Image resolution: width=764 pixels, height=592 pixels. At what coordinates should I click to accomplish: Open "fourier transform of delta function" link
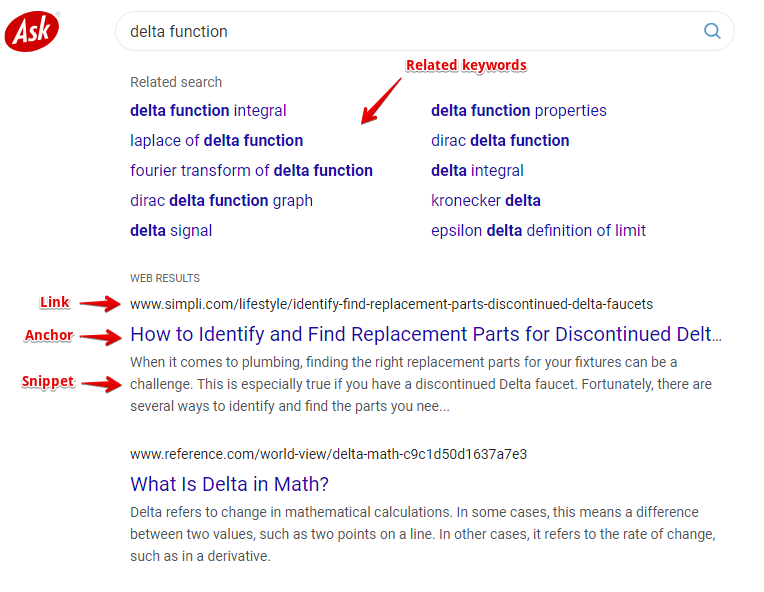click(x=251, y=170)
